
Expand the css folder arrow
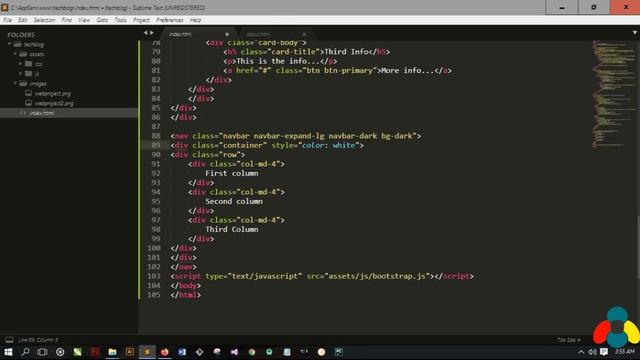(x=20, y=64)
